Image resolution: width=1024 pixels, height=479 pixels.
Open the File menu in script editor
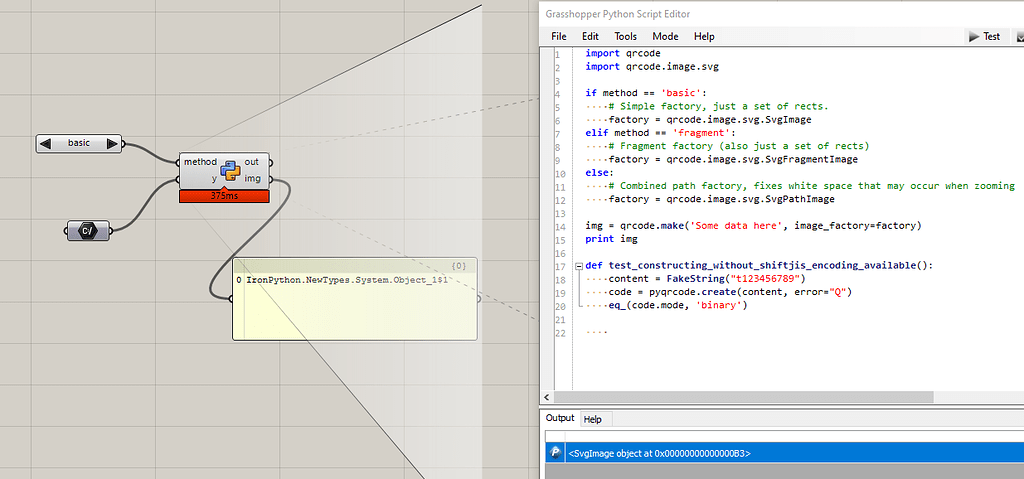558,37
